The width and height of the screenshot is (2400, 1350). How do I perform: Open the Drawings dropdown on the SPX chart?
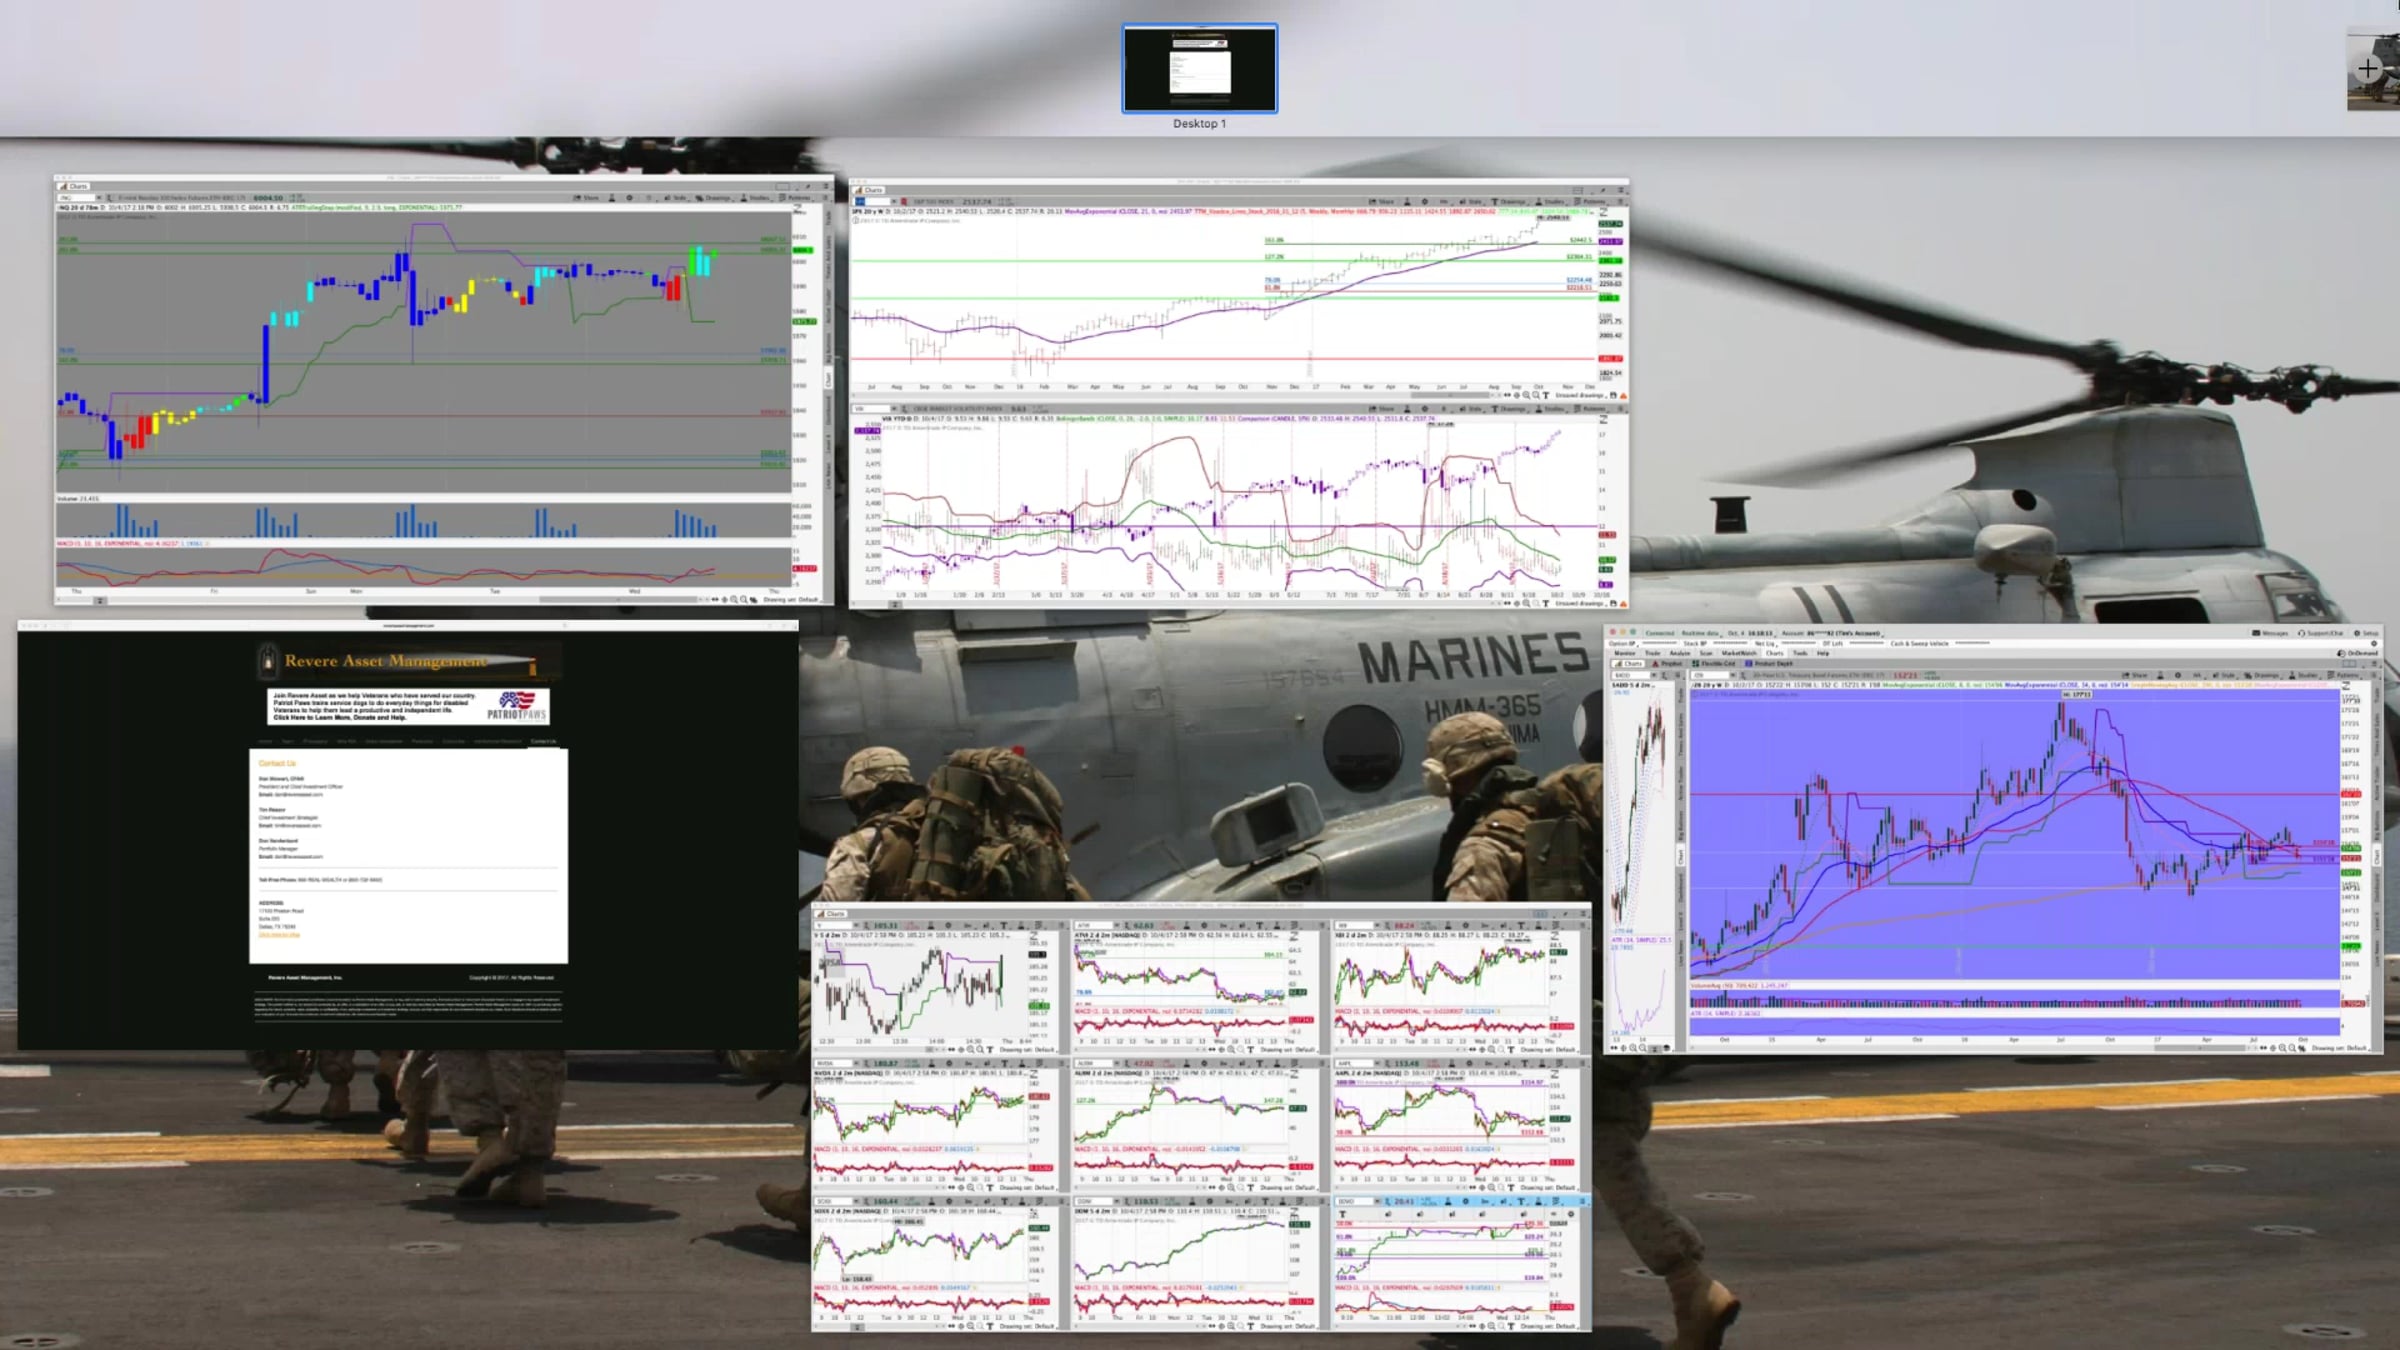[x=1509, y=201]
